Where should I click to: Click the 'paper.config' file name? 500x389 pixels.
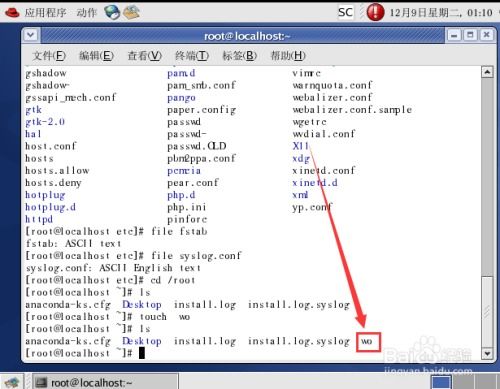pyautogui.click(x=202, y=110)
